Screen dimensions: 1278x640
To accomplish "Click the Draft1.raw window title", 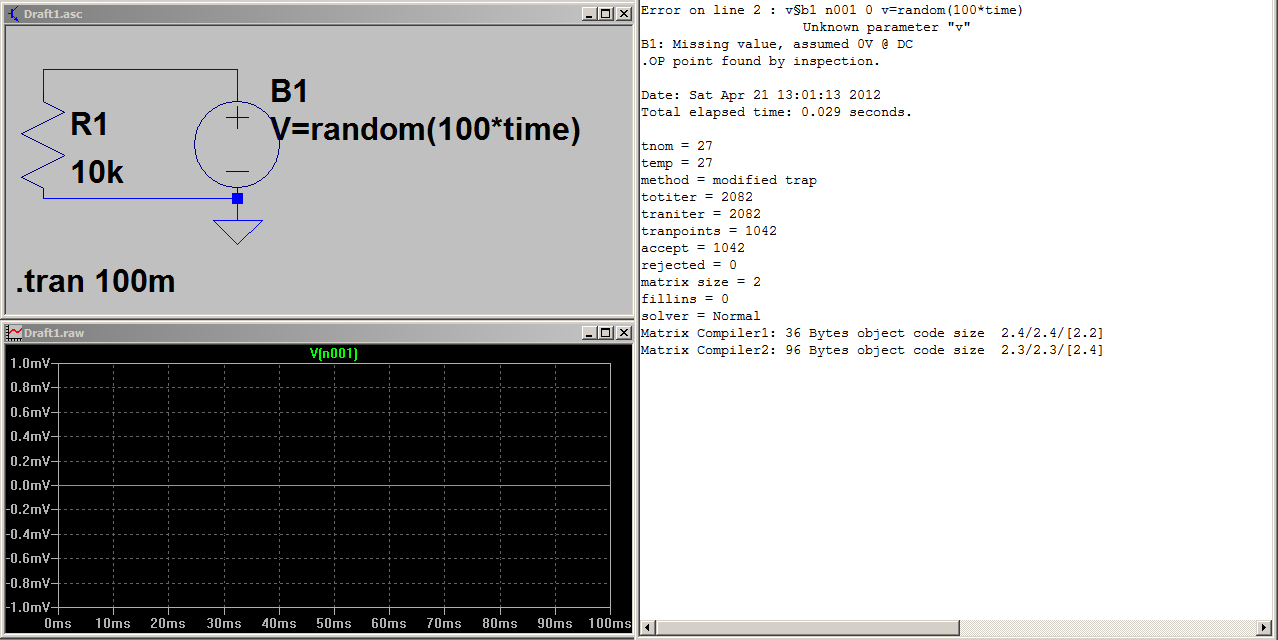I will [54, 332].
